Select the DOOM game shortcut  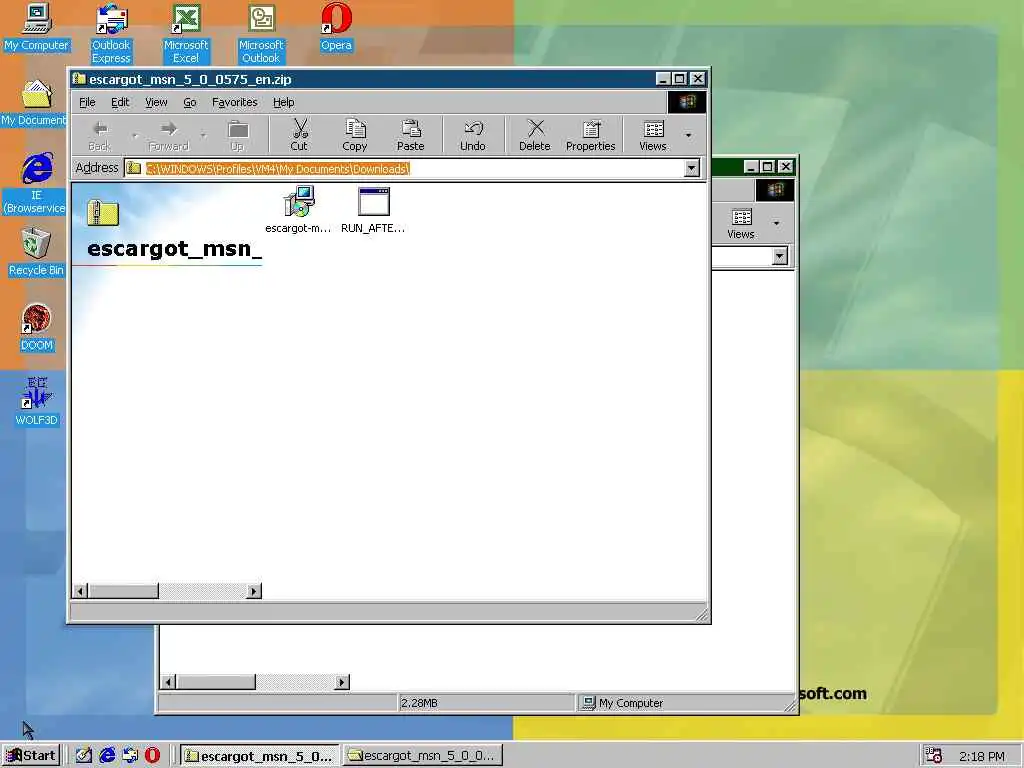click(x=37, y=327)
